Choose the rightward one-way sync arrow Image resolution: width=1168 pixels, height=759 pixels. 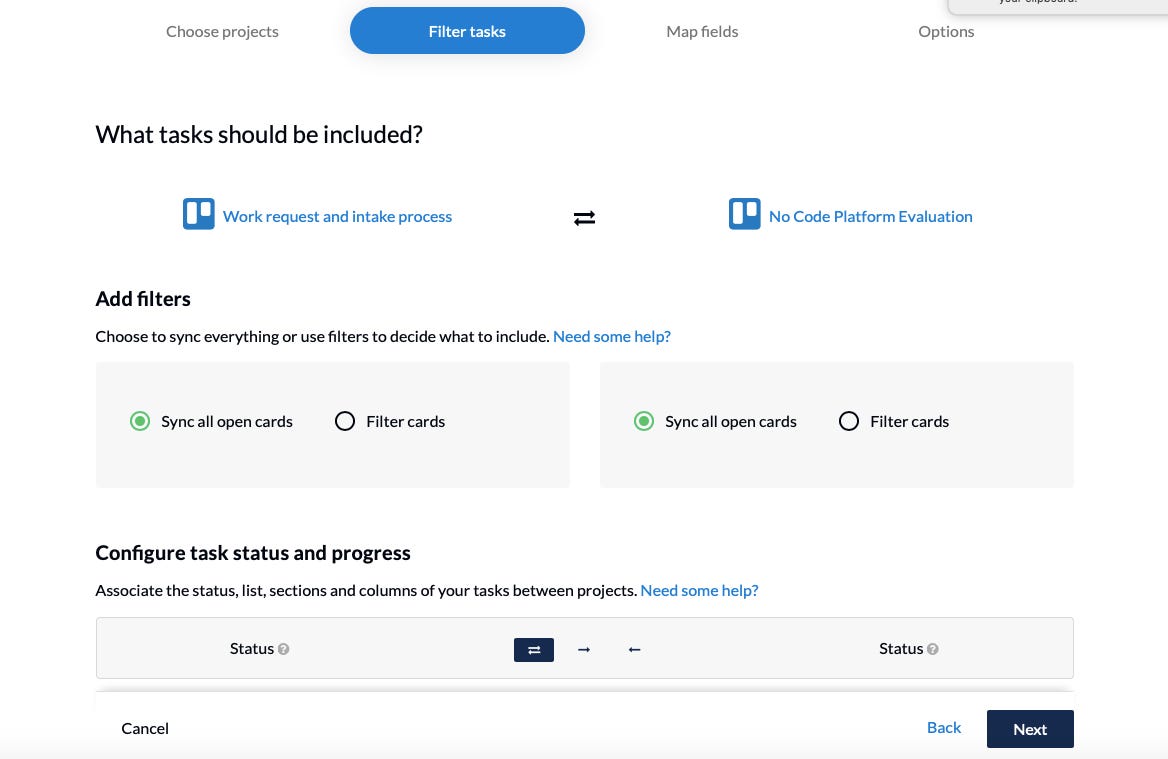coord(584,649)
